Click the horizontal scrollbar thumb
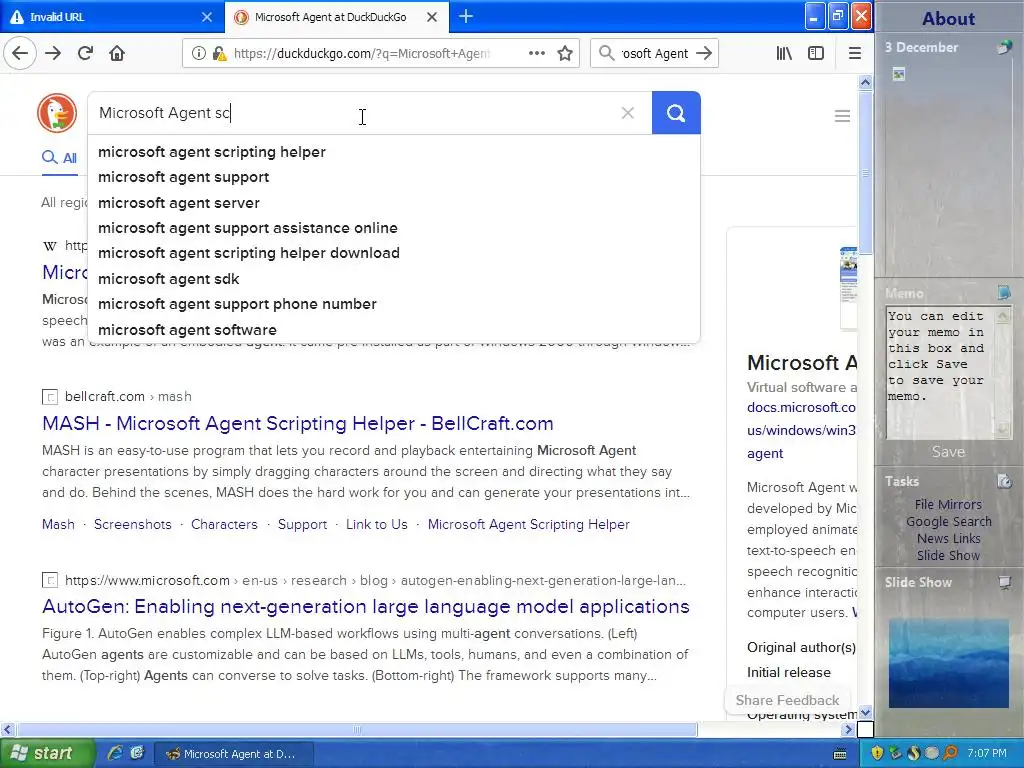The image size is (1024, 768). click(x=357, y=729)
